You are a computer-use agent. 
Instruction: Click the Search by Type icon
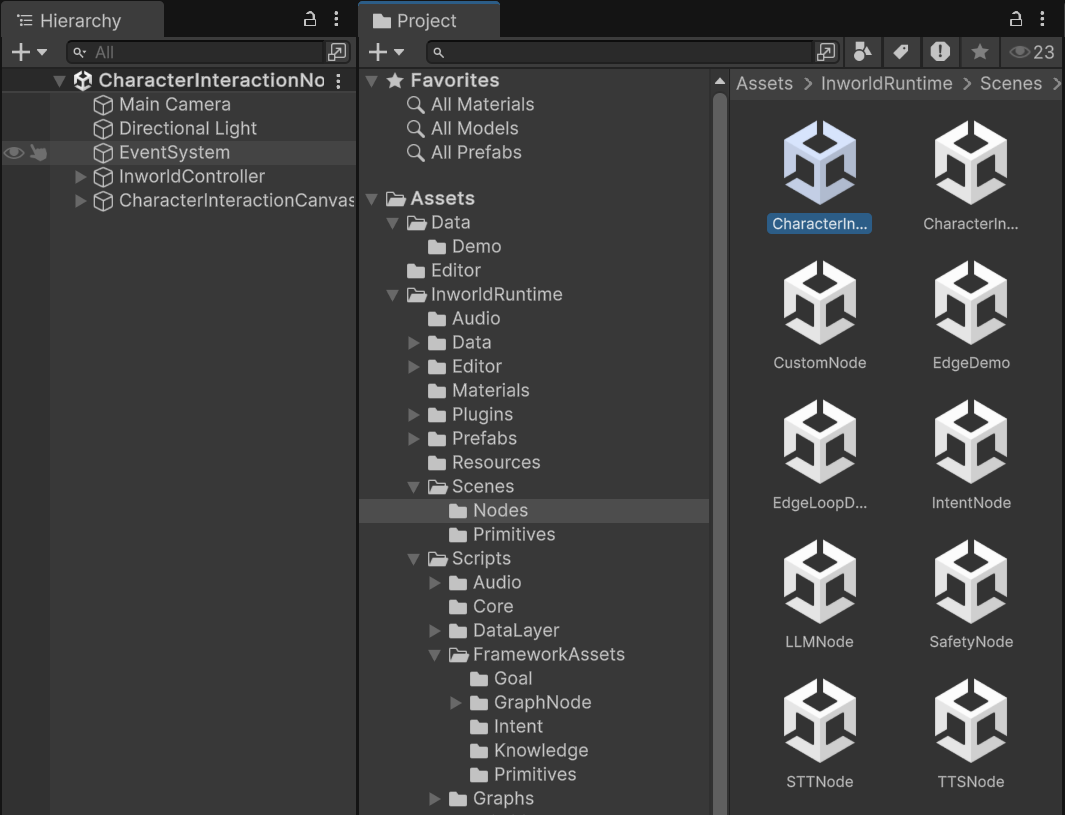pyautogui.click(x=863, y=52)
